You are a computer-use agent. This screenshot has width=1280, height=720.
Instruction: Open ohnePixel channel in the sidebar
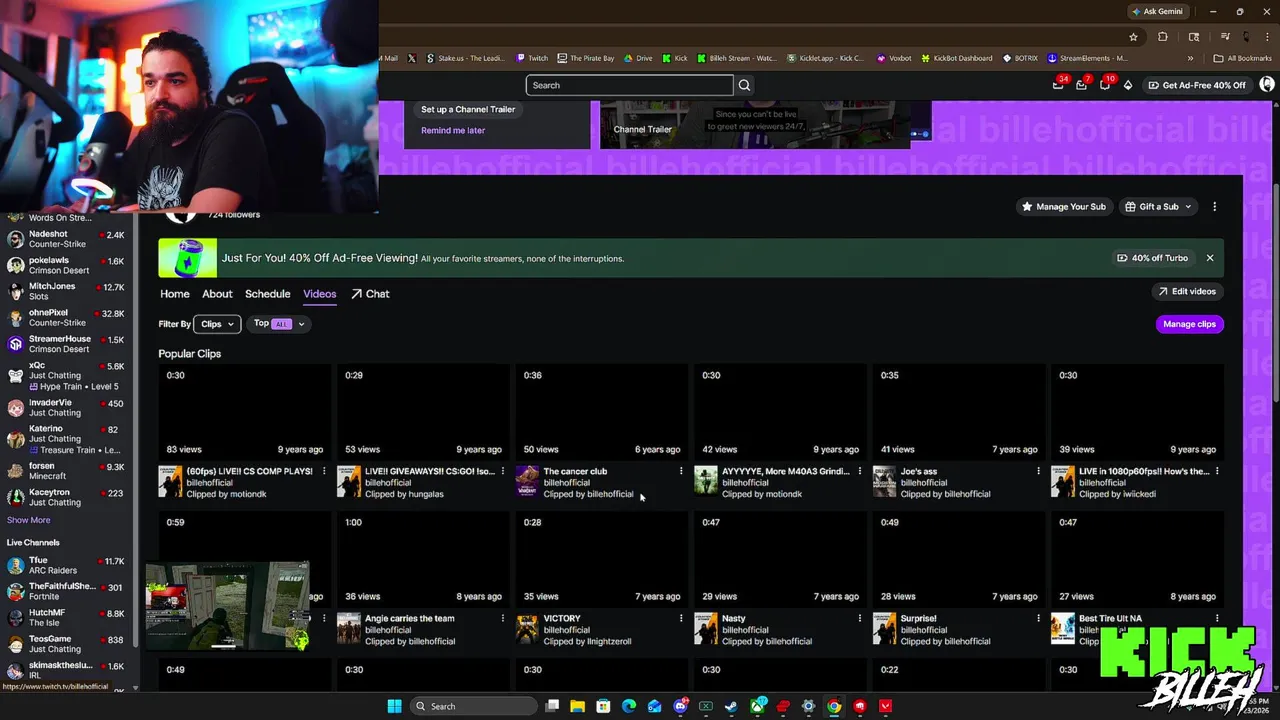point(66,318)
